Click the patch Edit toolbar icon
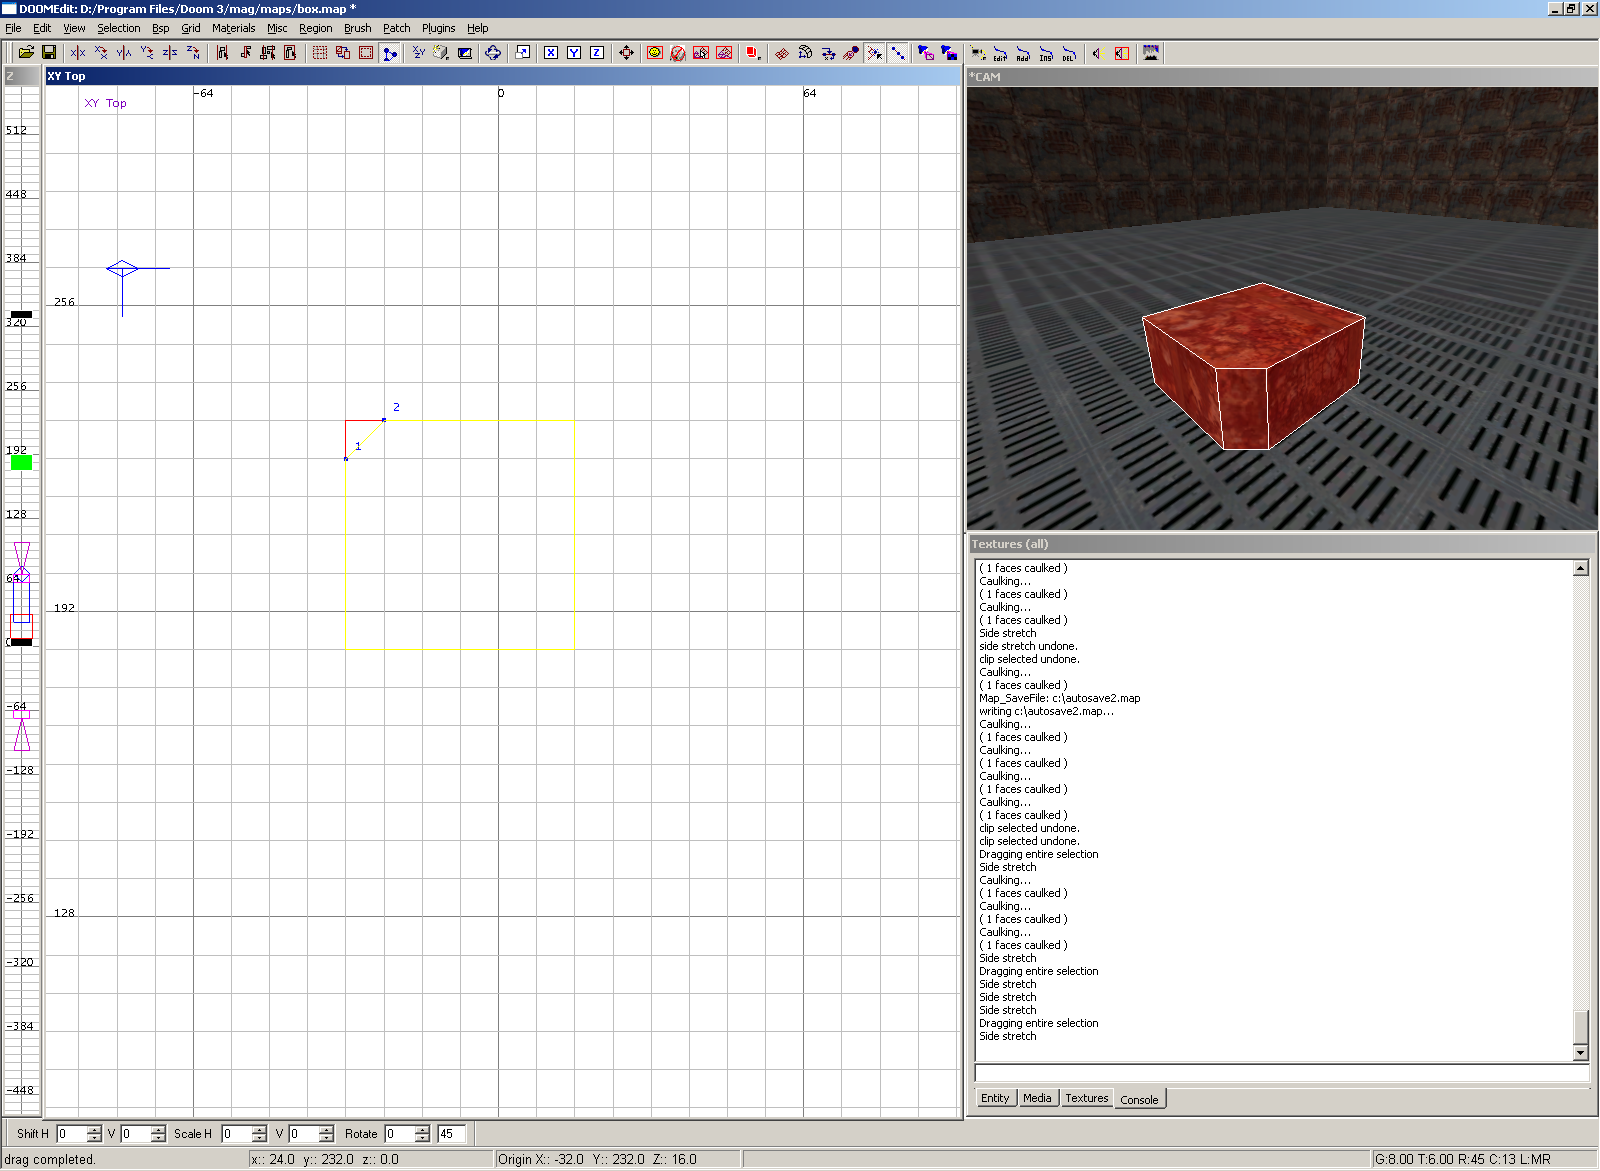 (1000, 53)
